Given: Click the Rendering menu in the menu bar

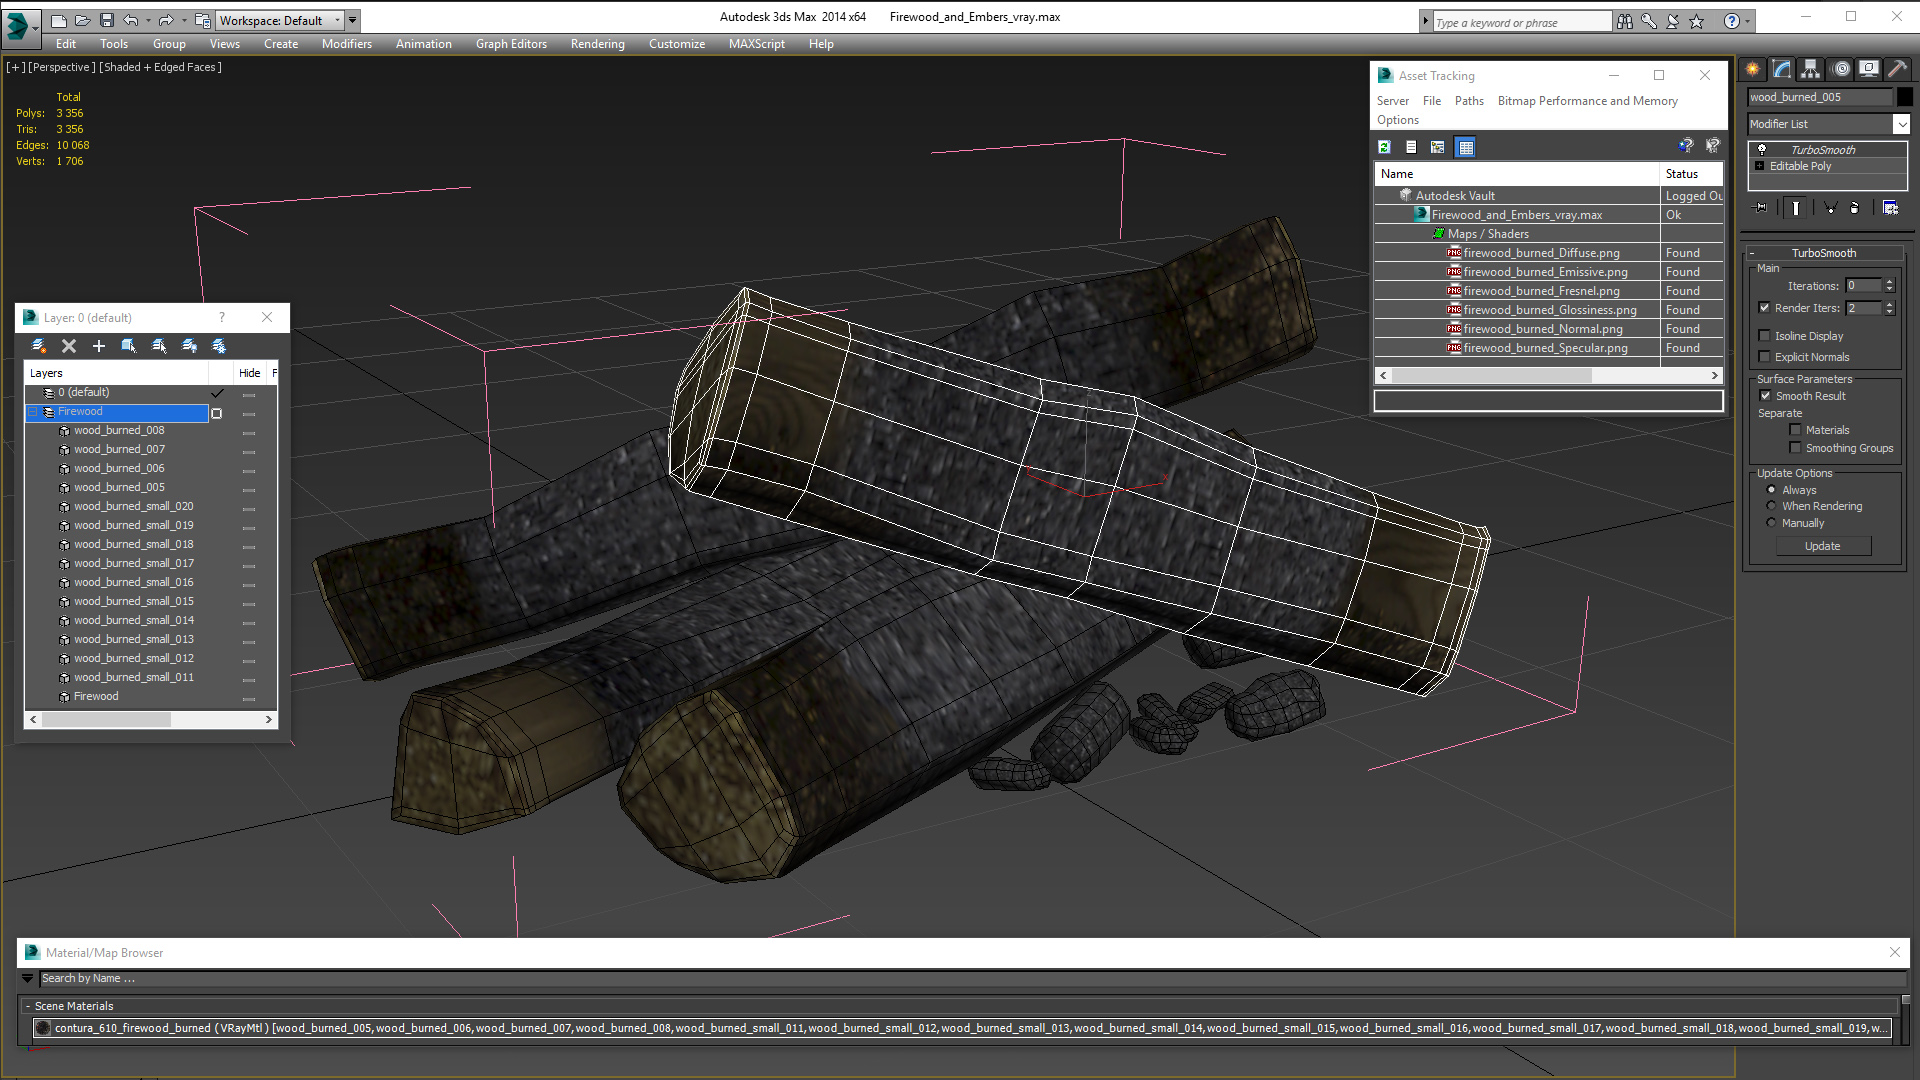Looking at the screenshot, I should (599, 44).
